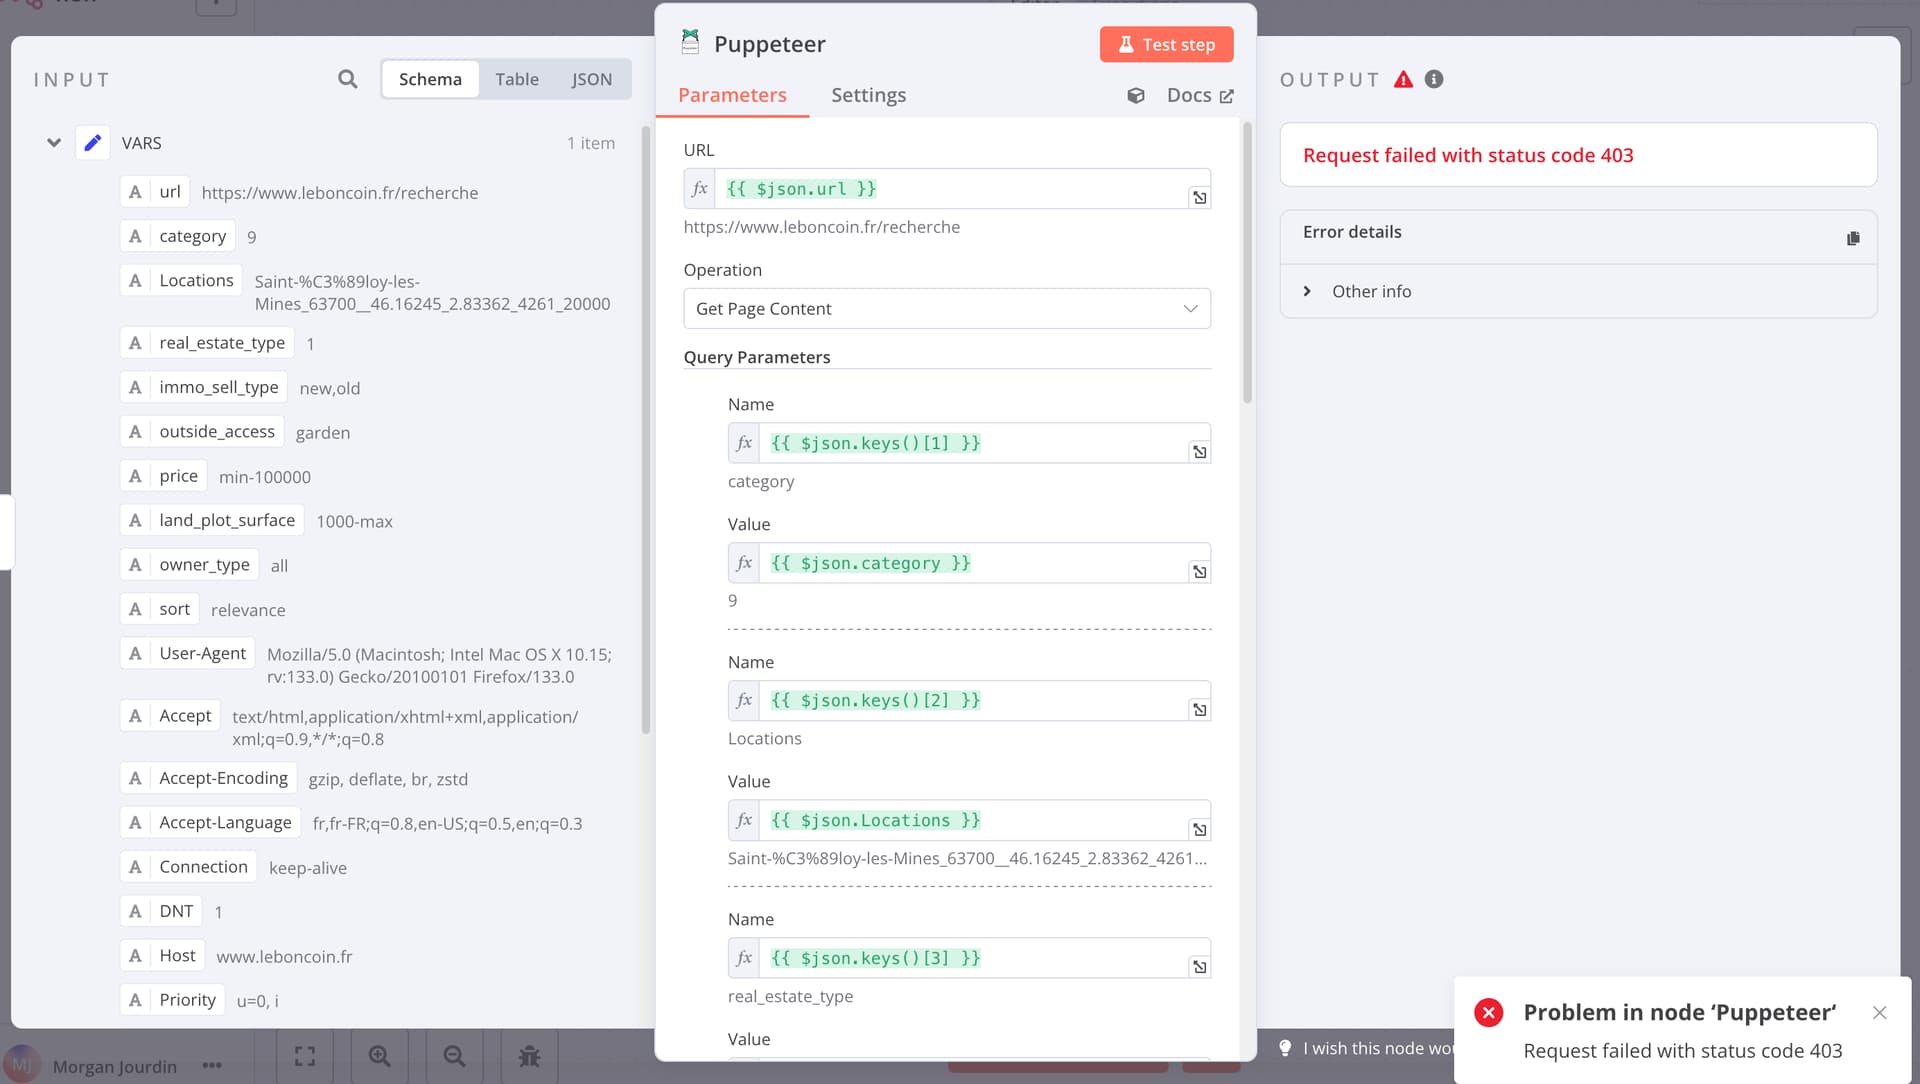Image resolution: width=1920 pixels, height=1084 pixels.
Task: Open expression editor for $json.keys()[2] field
Action: click(1199, 710)
